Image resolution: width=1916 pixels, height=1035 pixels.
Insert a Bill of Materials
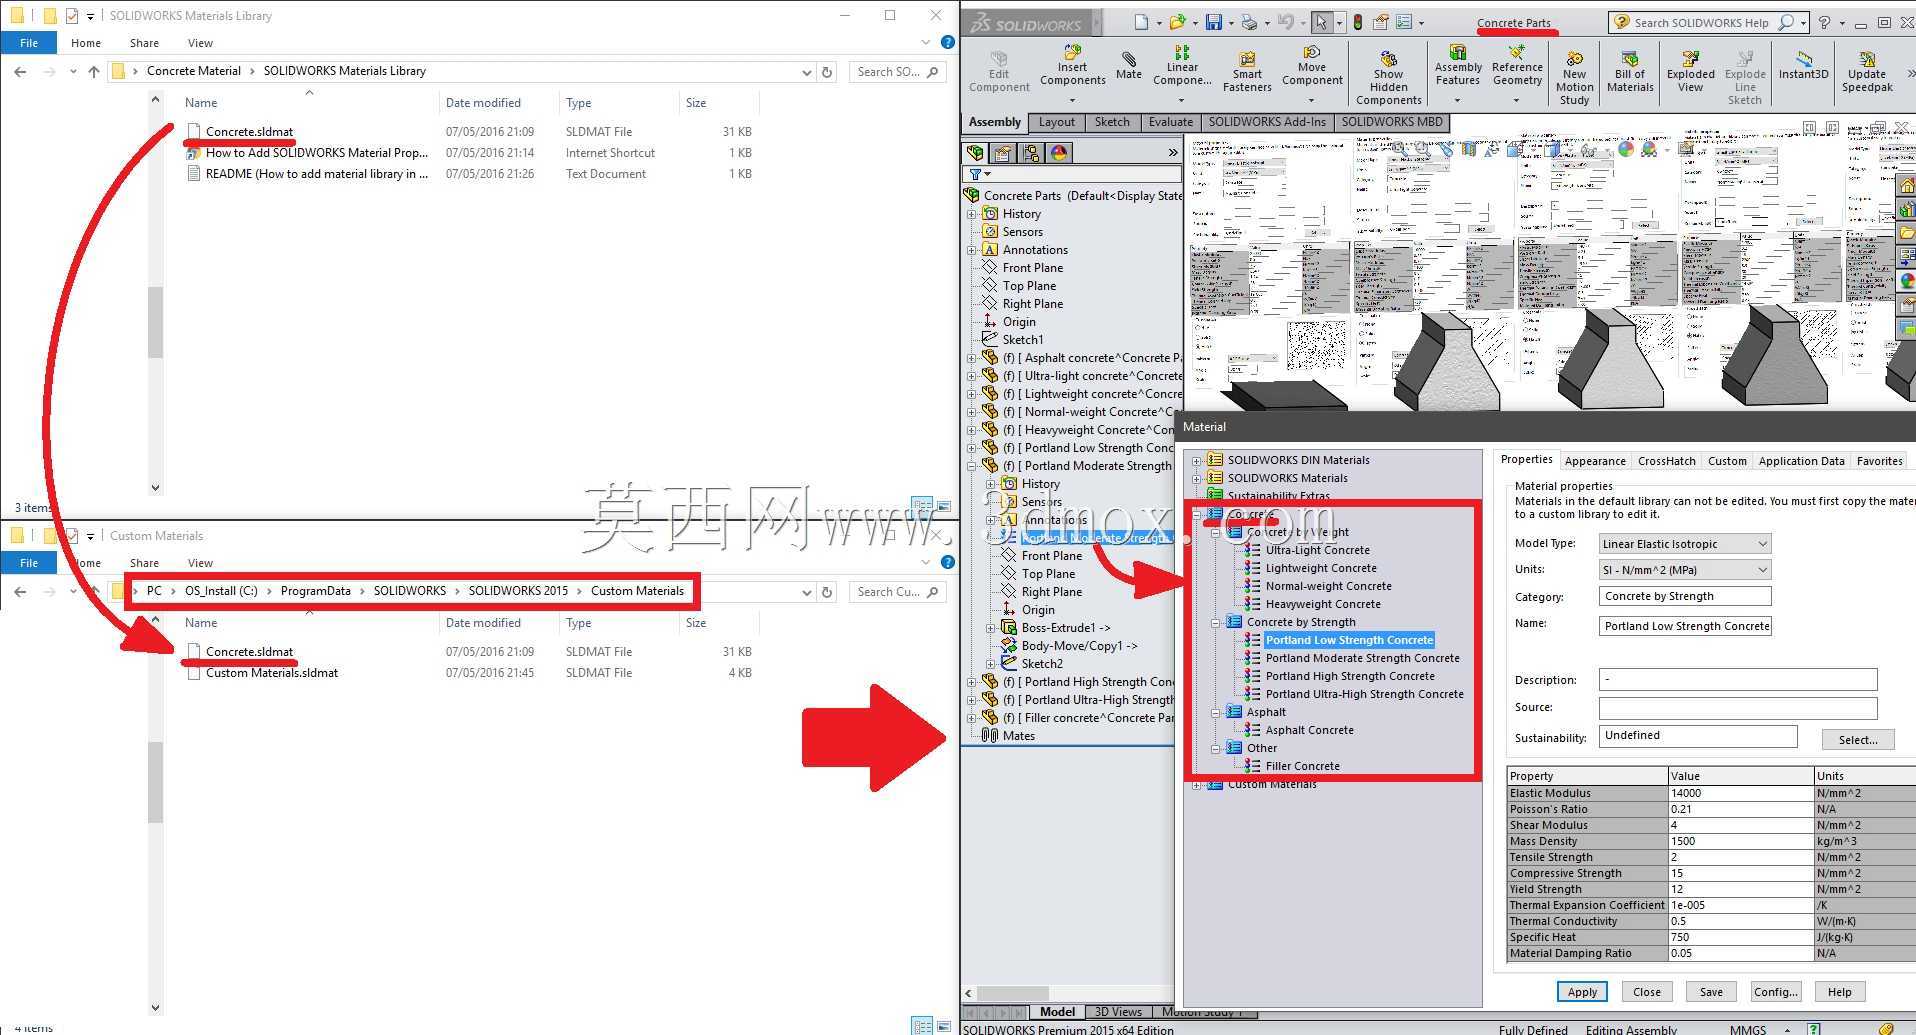[x=1630, y=72]
